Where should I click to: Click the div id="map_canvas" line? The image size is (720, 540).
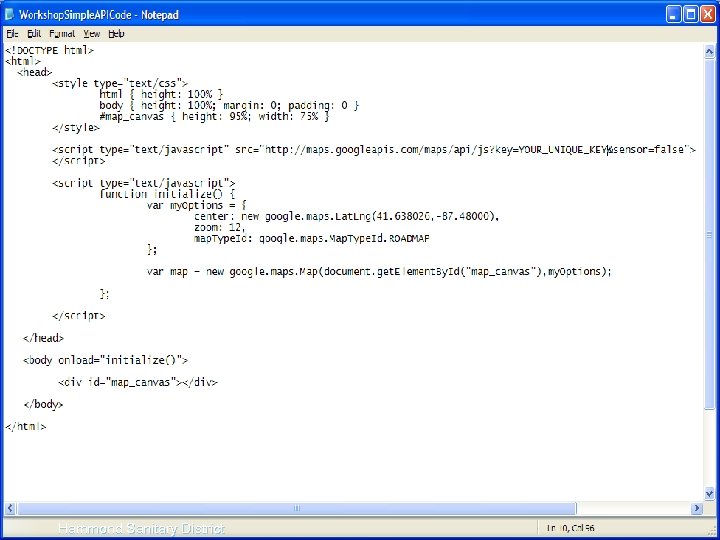[x=138, y=382]
